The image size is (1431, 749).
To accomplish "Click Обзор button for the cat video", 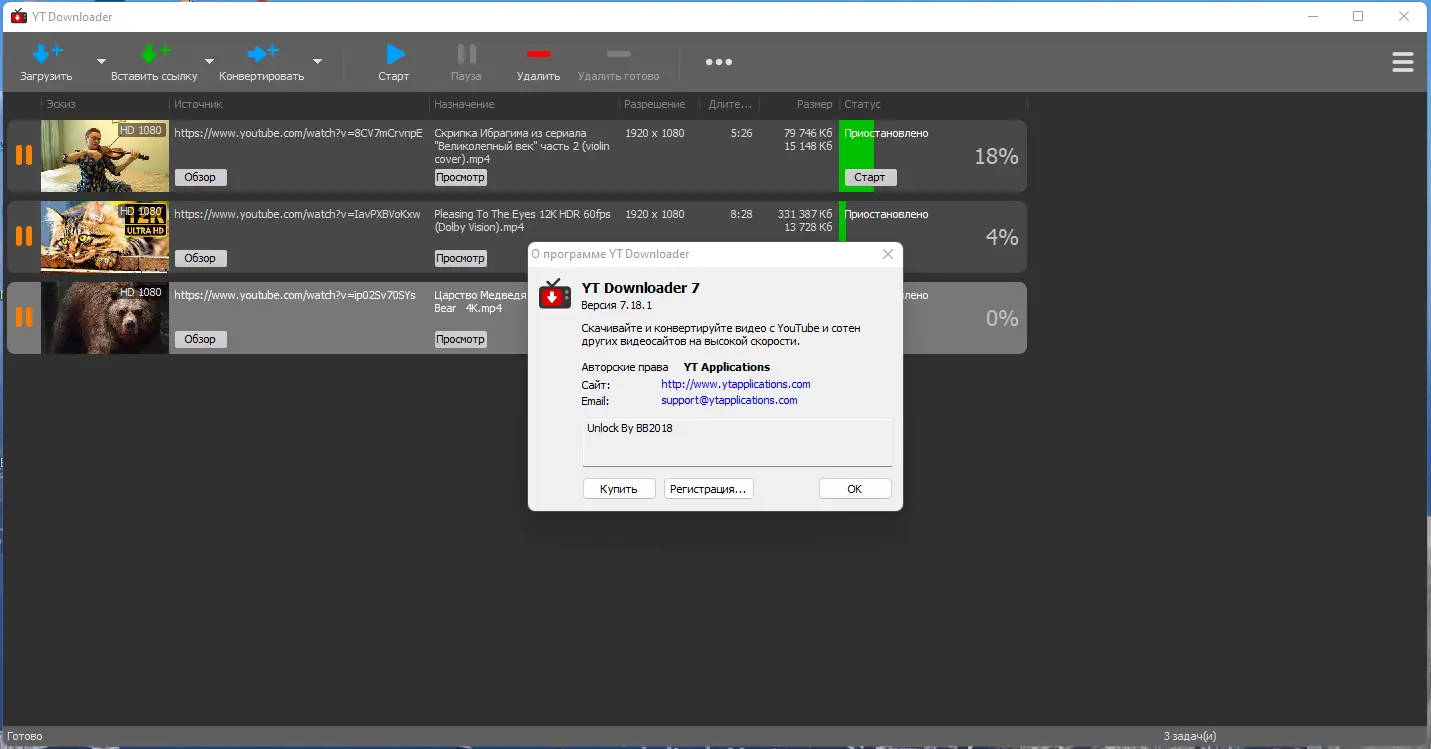I will point(201,258).
